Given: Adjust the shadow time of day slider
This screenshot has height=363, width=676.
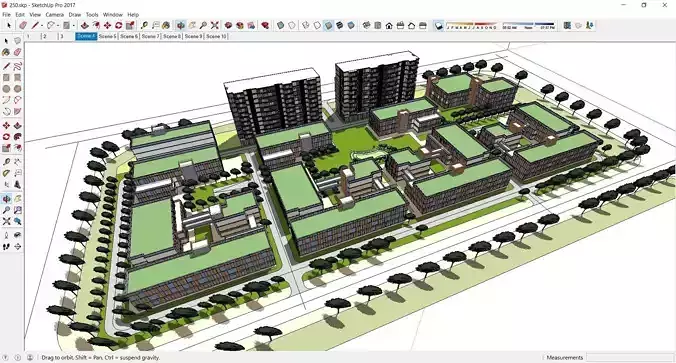Looking at the screenshot, I should point(529,25).
